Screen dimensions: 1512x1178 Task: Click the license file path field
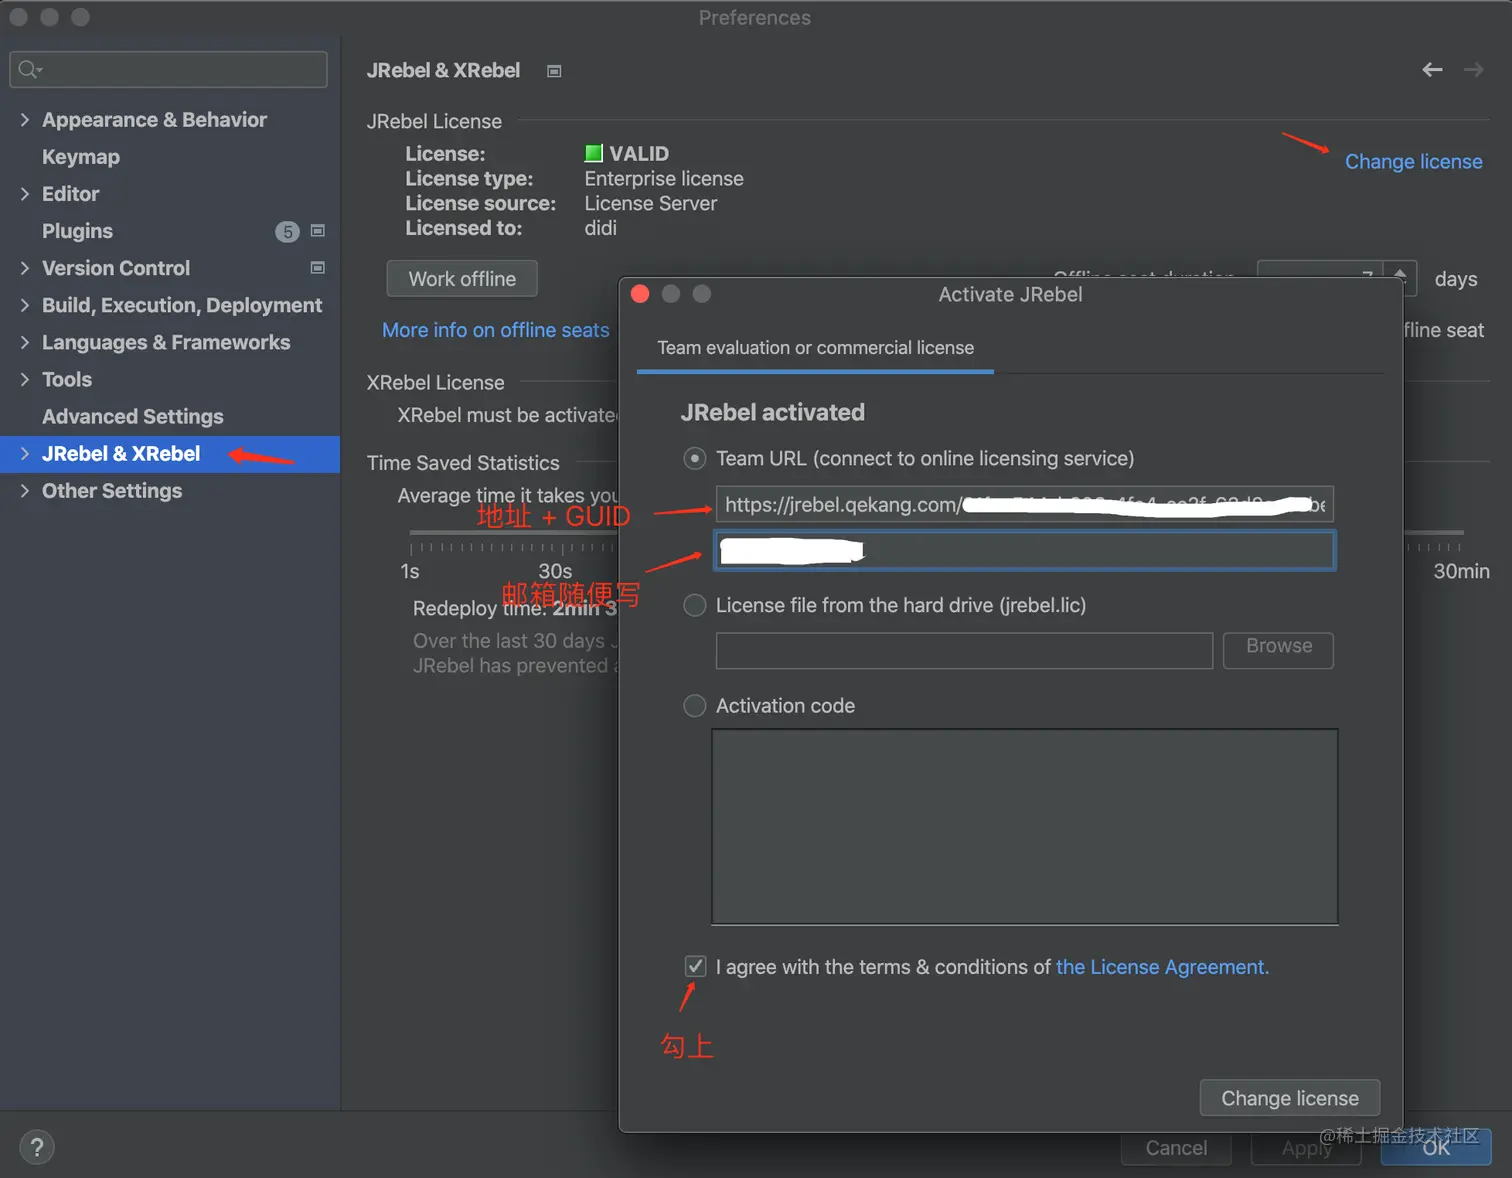[964, 650]
